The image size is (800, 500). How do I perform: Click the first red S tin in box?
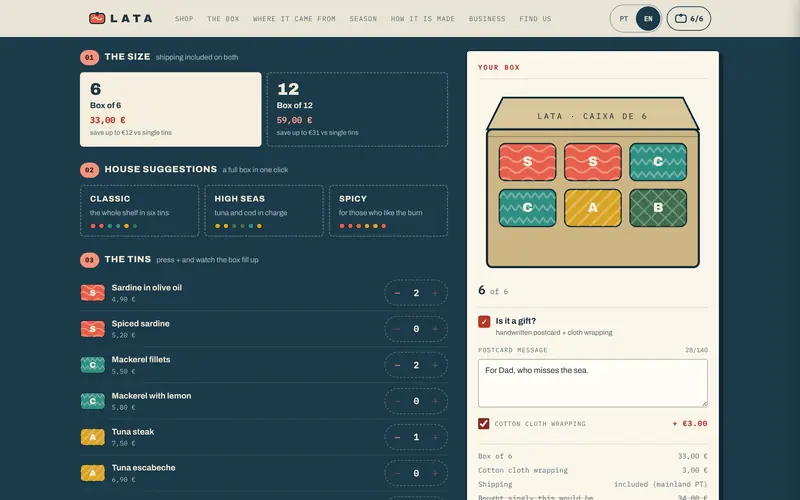(x=528, y=162)
